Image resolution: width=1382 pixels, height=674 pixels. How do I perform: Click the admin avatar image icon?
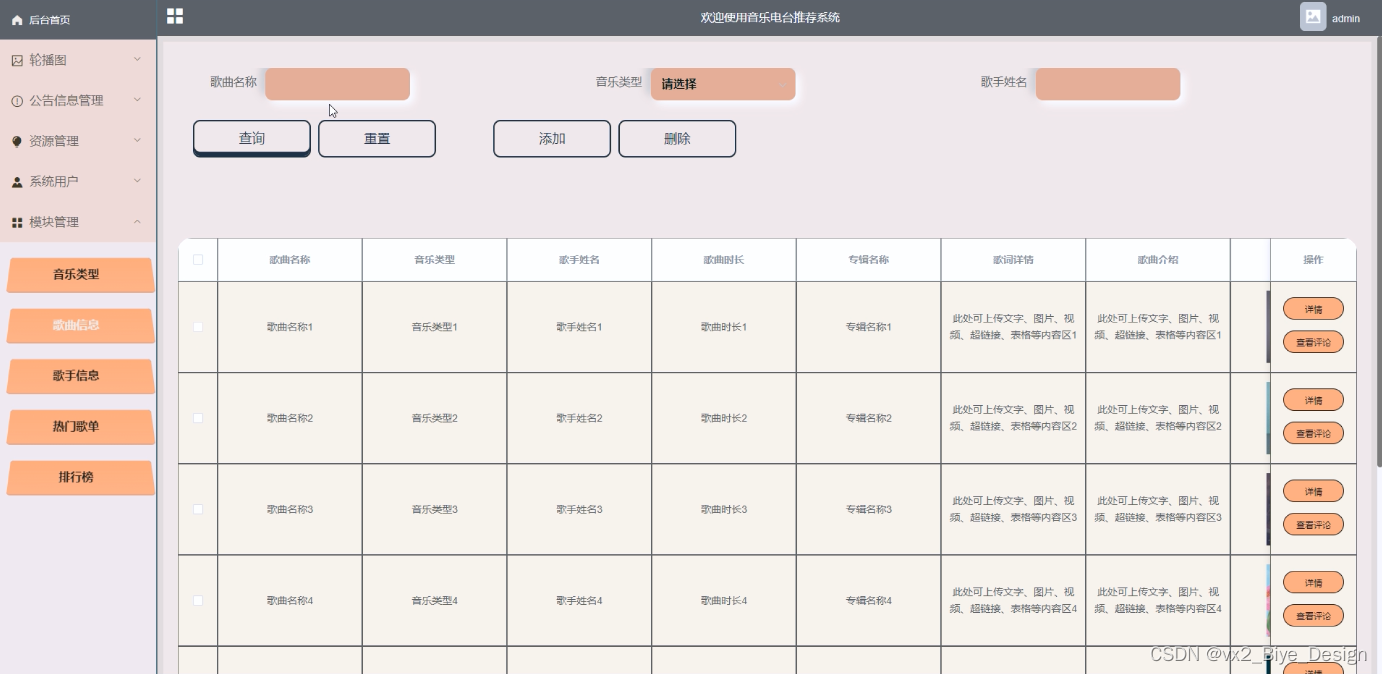click(1313, 17)
